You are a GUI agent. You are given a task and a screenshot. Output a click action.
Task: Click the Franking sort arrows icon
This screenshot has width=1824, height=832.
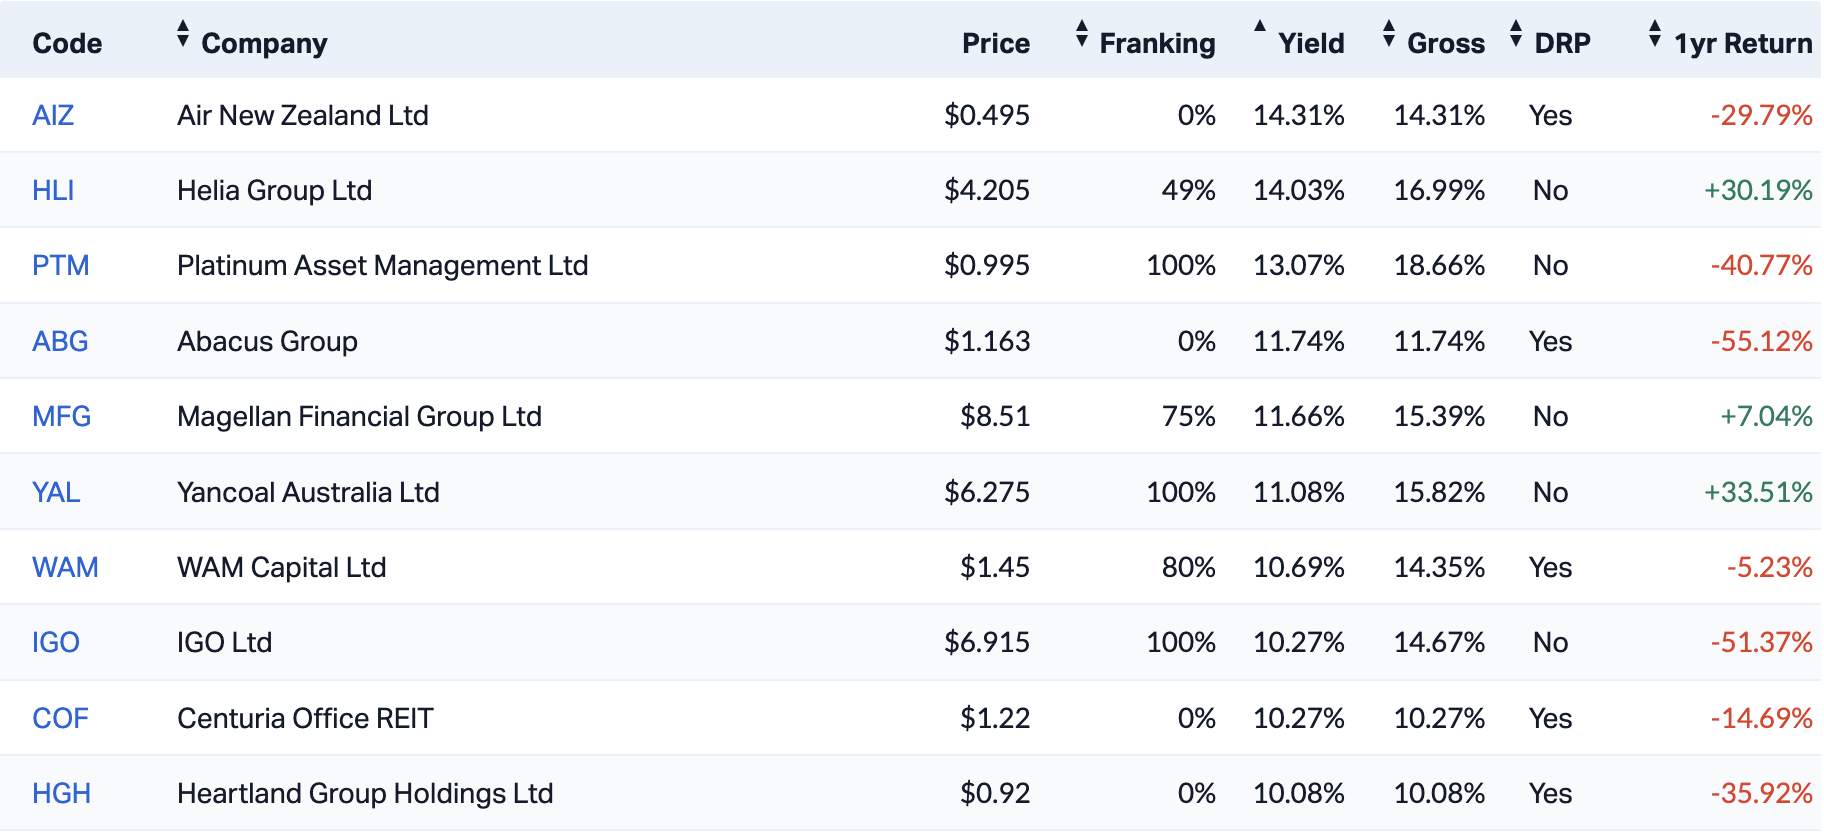tap(1081, 34)
